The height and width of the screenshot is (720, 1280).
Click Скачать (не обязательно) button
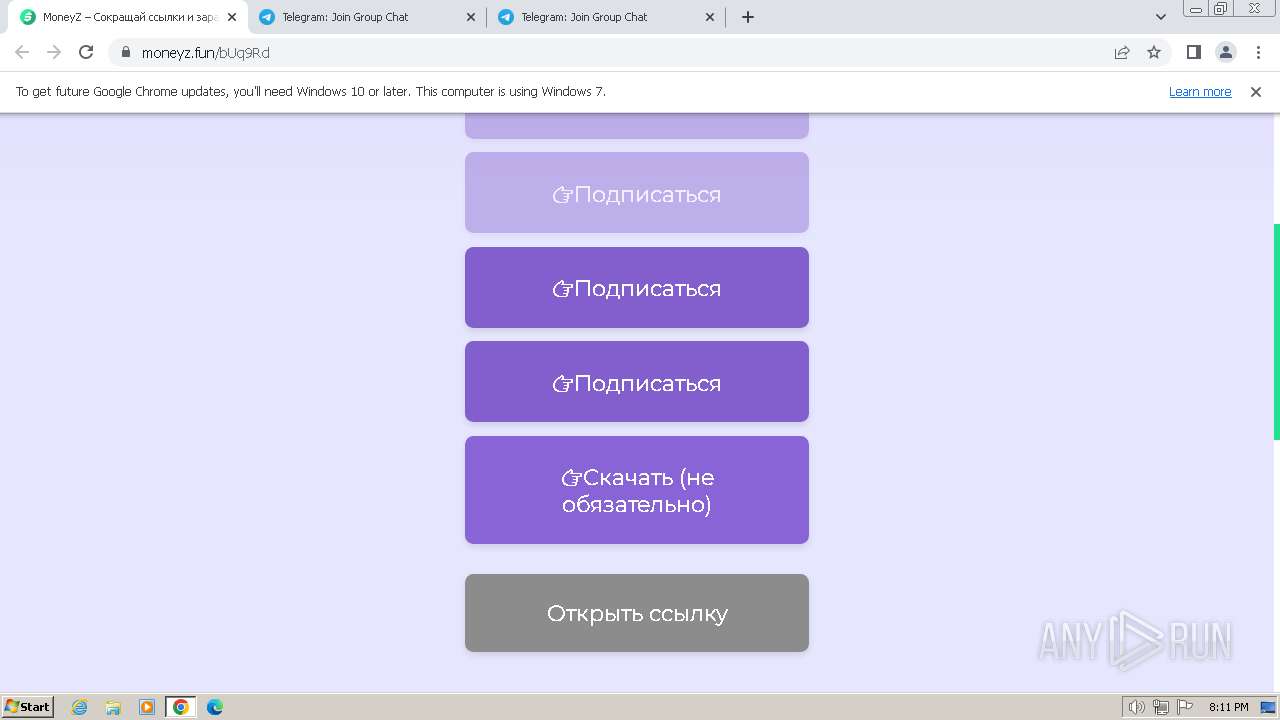point(637,490)
